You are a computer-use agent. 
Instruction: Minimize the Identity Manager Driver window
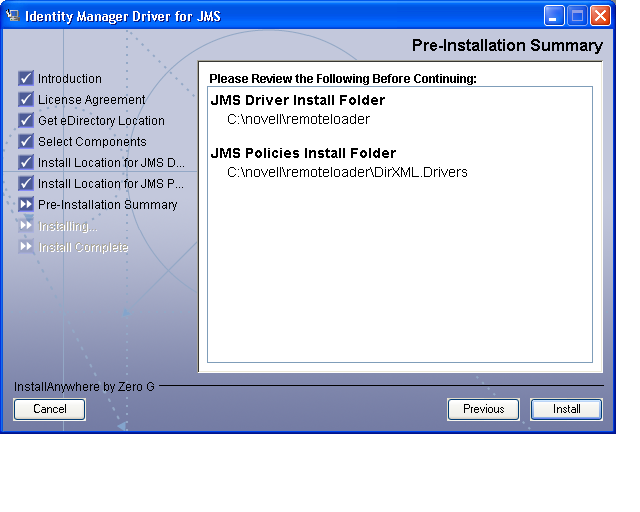pyautogui.click(x=556, y=16)
